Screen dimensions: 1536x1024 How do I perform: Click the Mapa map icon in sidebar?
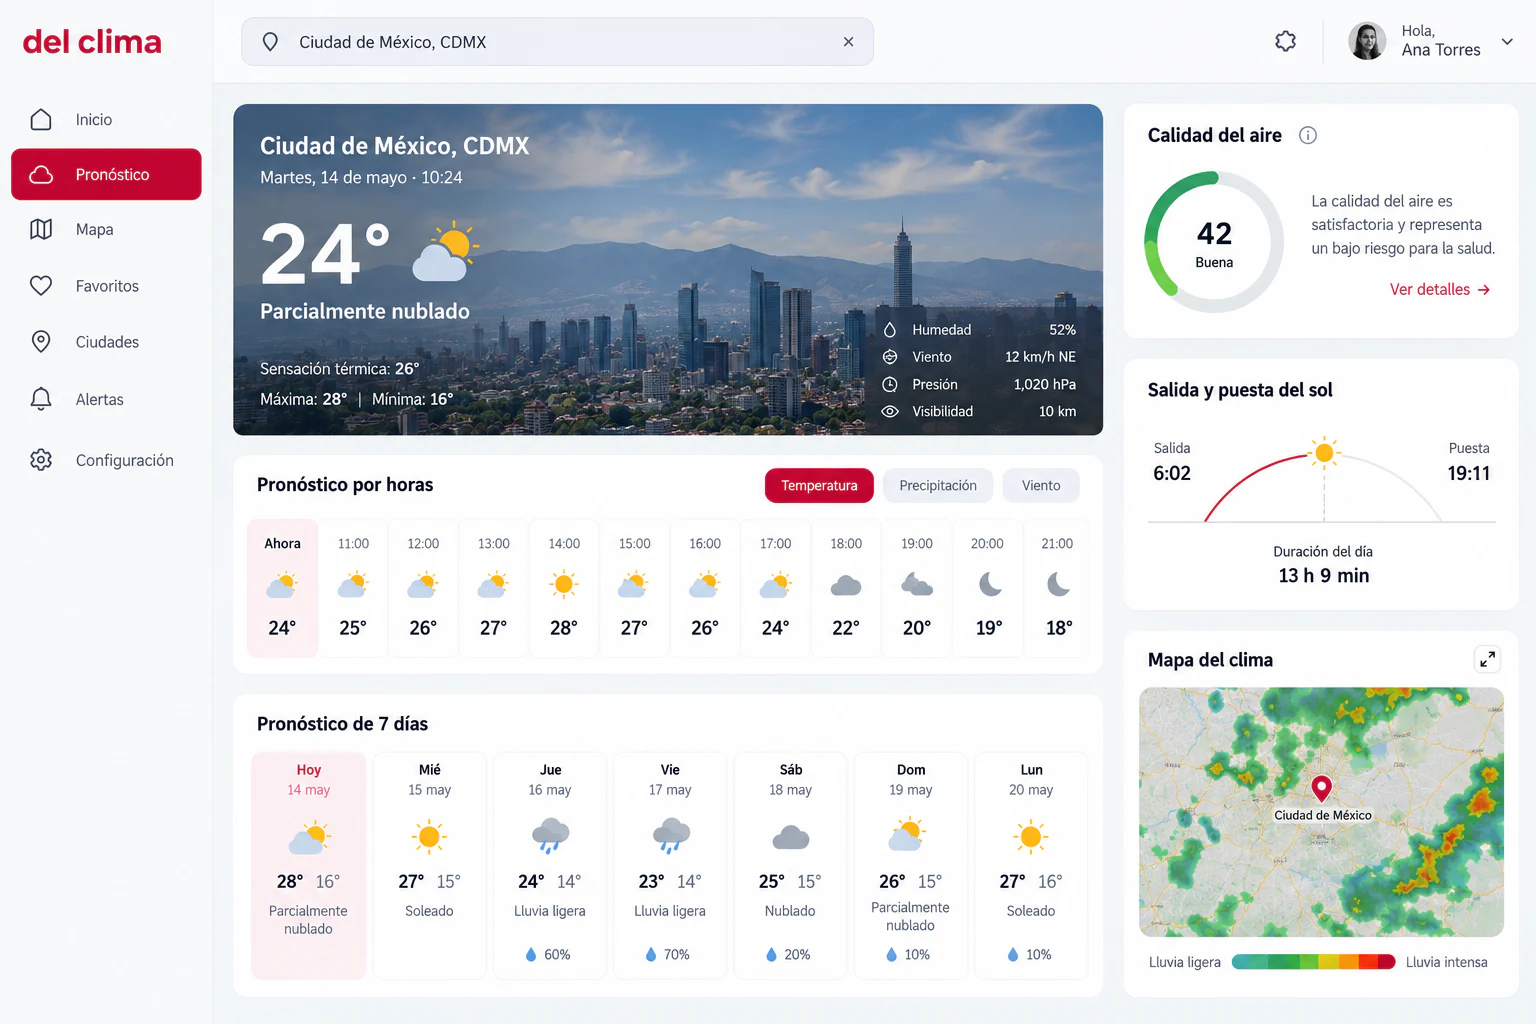41,230
